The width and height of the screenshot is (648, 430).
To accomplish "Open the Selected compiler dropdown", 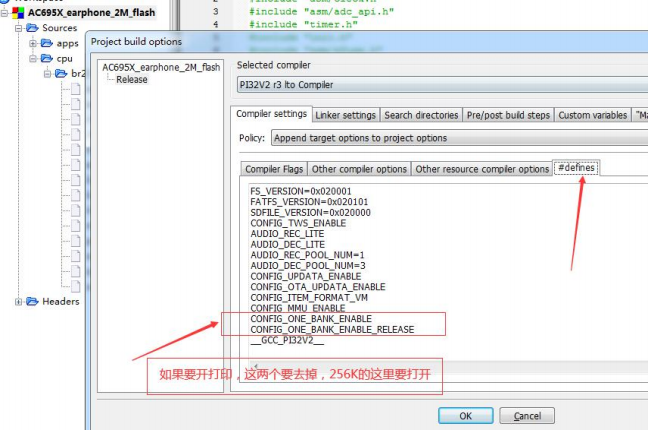I will 442,85.
